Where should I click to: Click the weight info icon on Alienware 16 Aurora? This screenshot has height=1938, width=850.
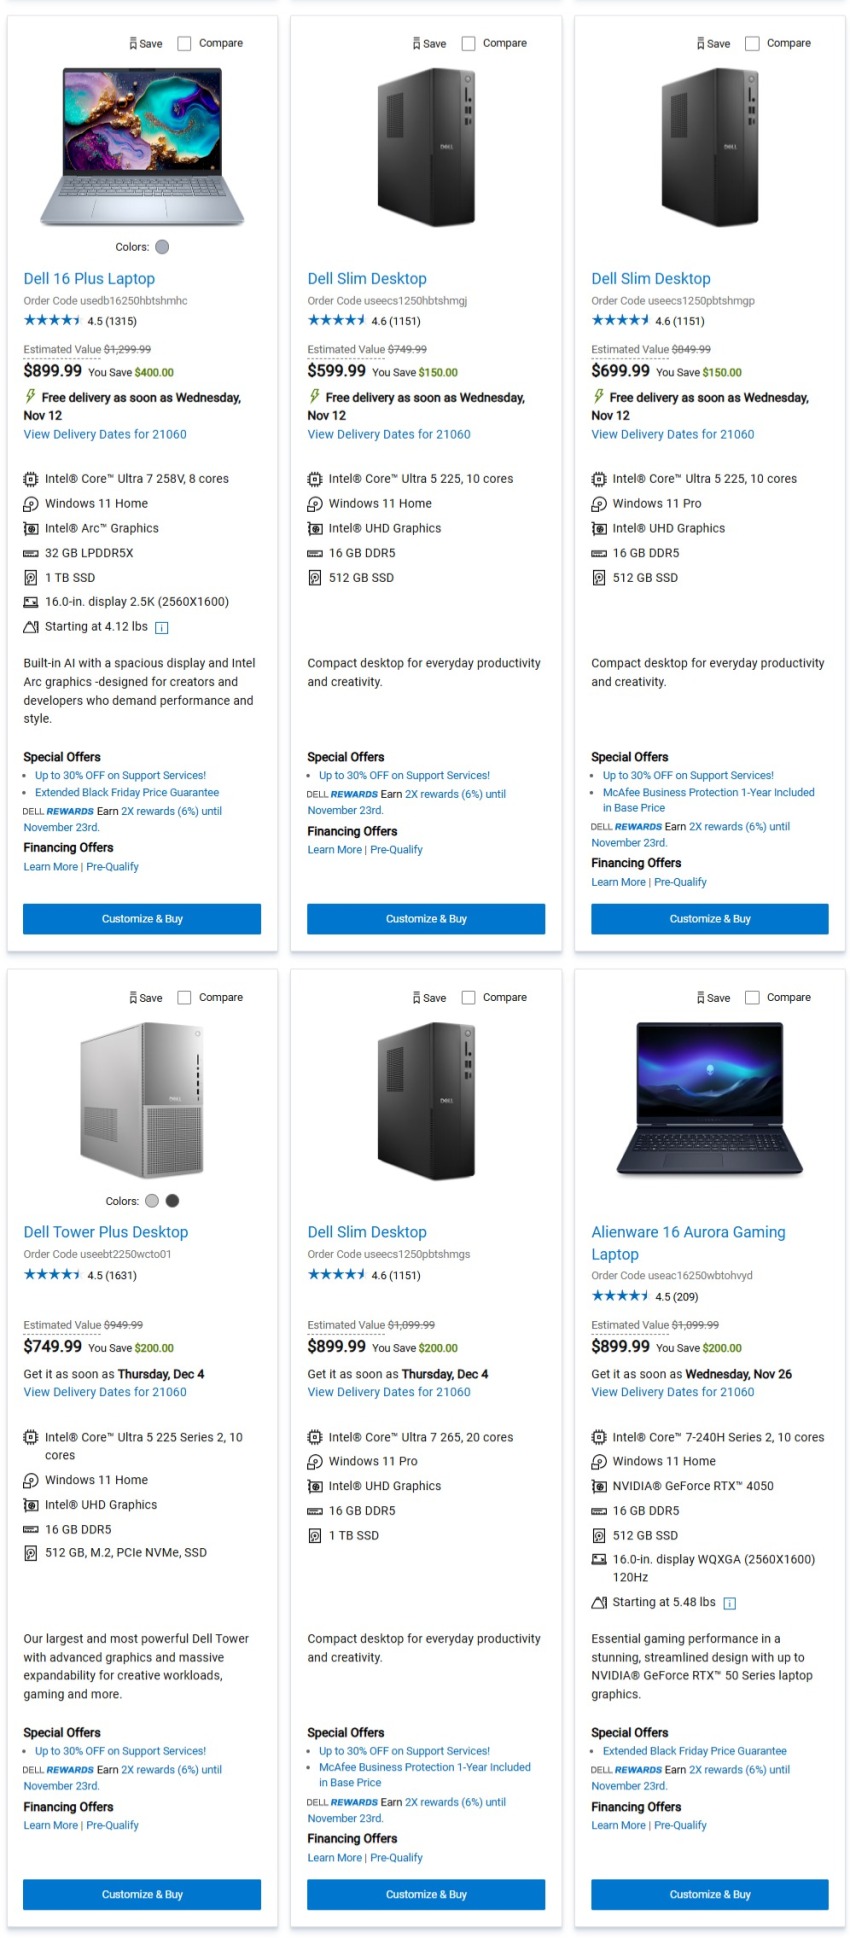point(730,1603)
